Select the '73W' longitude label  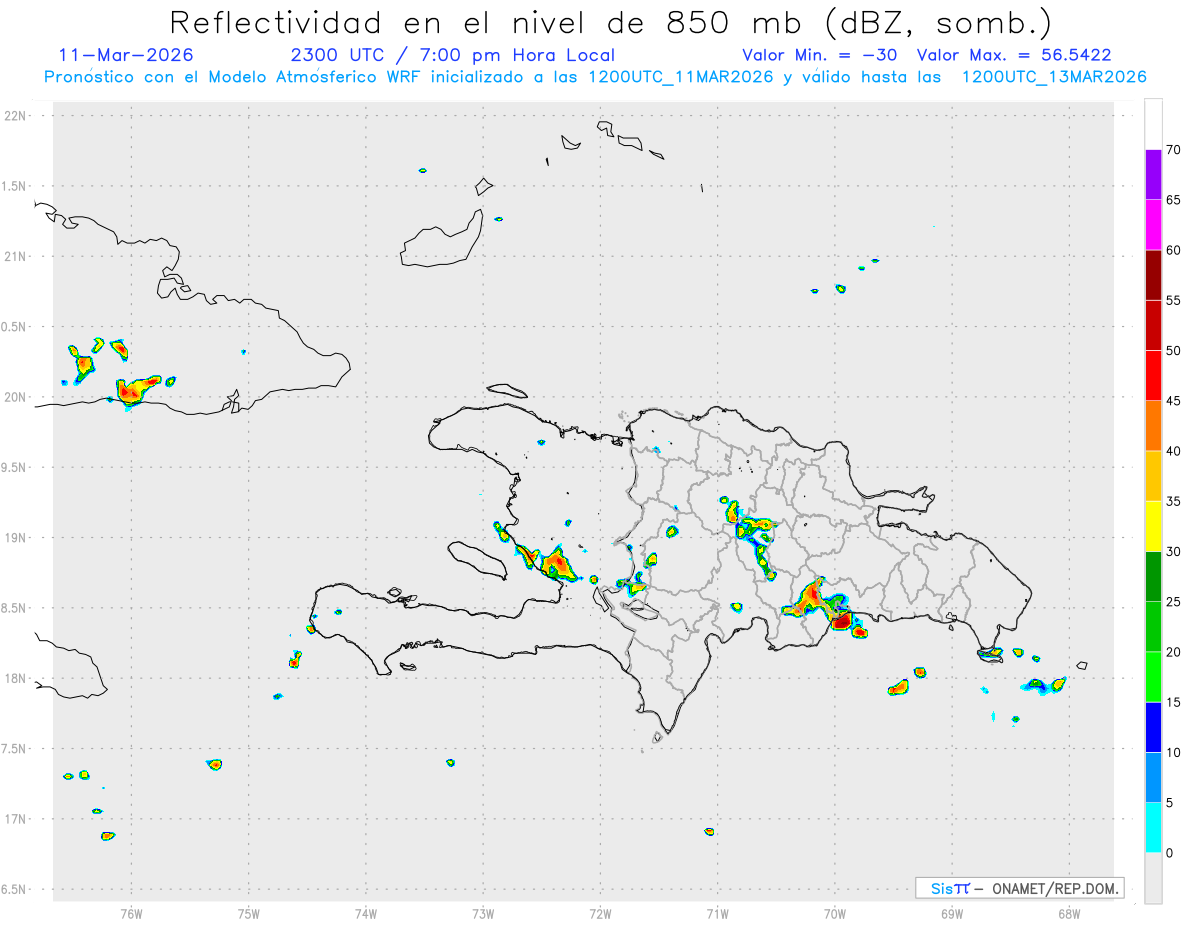coord(483,913)
